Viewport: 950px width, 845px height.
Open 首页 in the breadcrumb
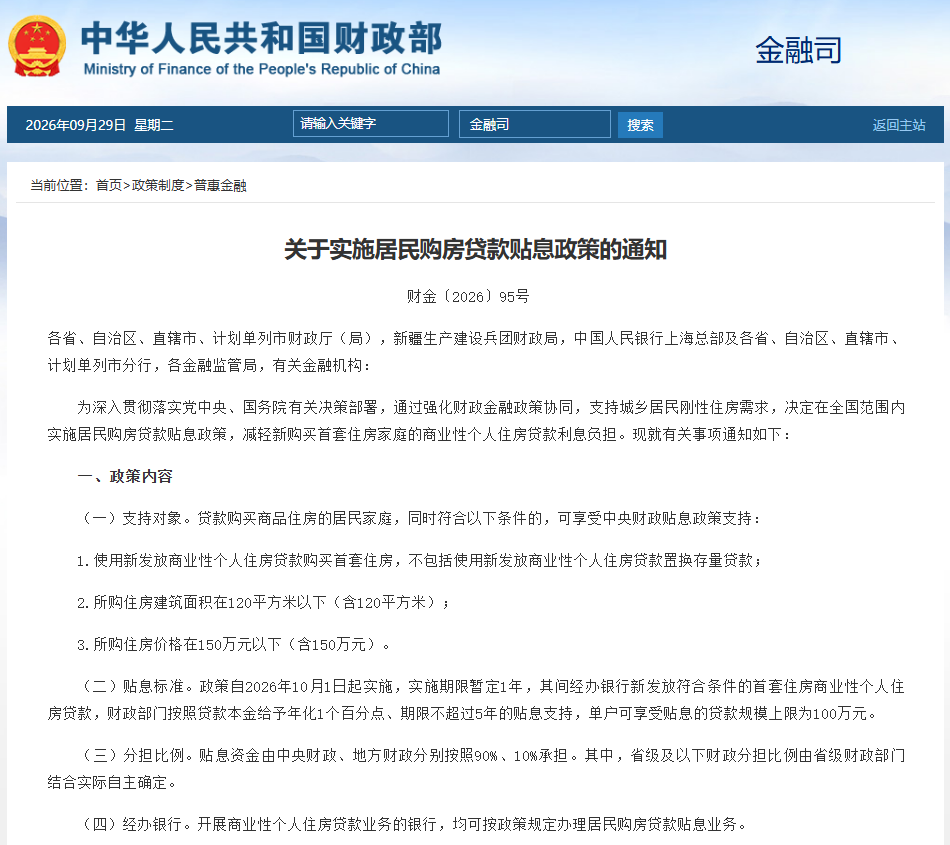(x=109, y=185)
